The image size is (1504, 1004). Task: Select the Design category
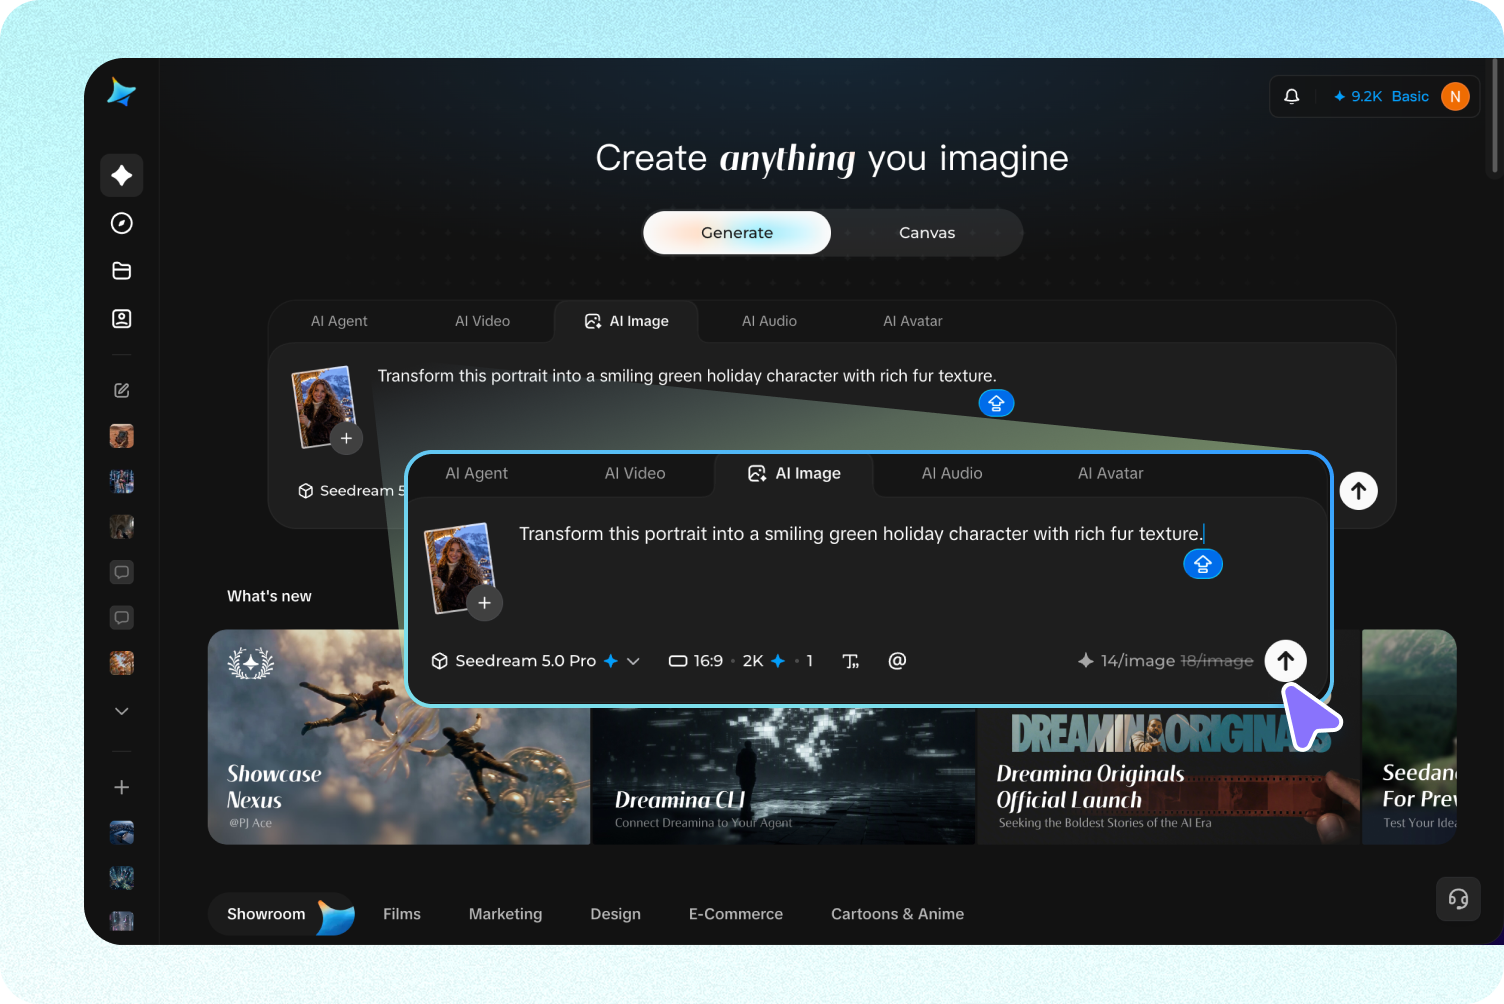615,914
